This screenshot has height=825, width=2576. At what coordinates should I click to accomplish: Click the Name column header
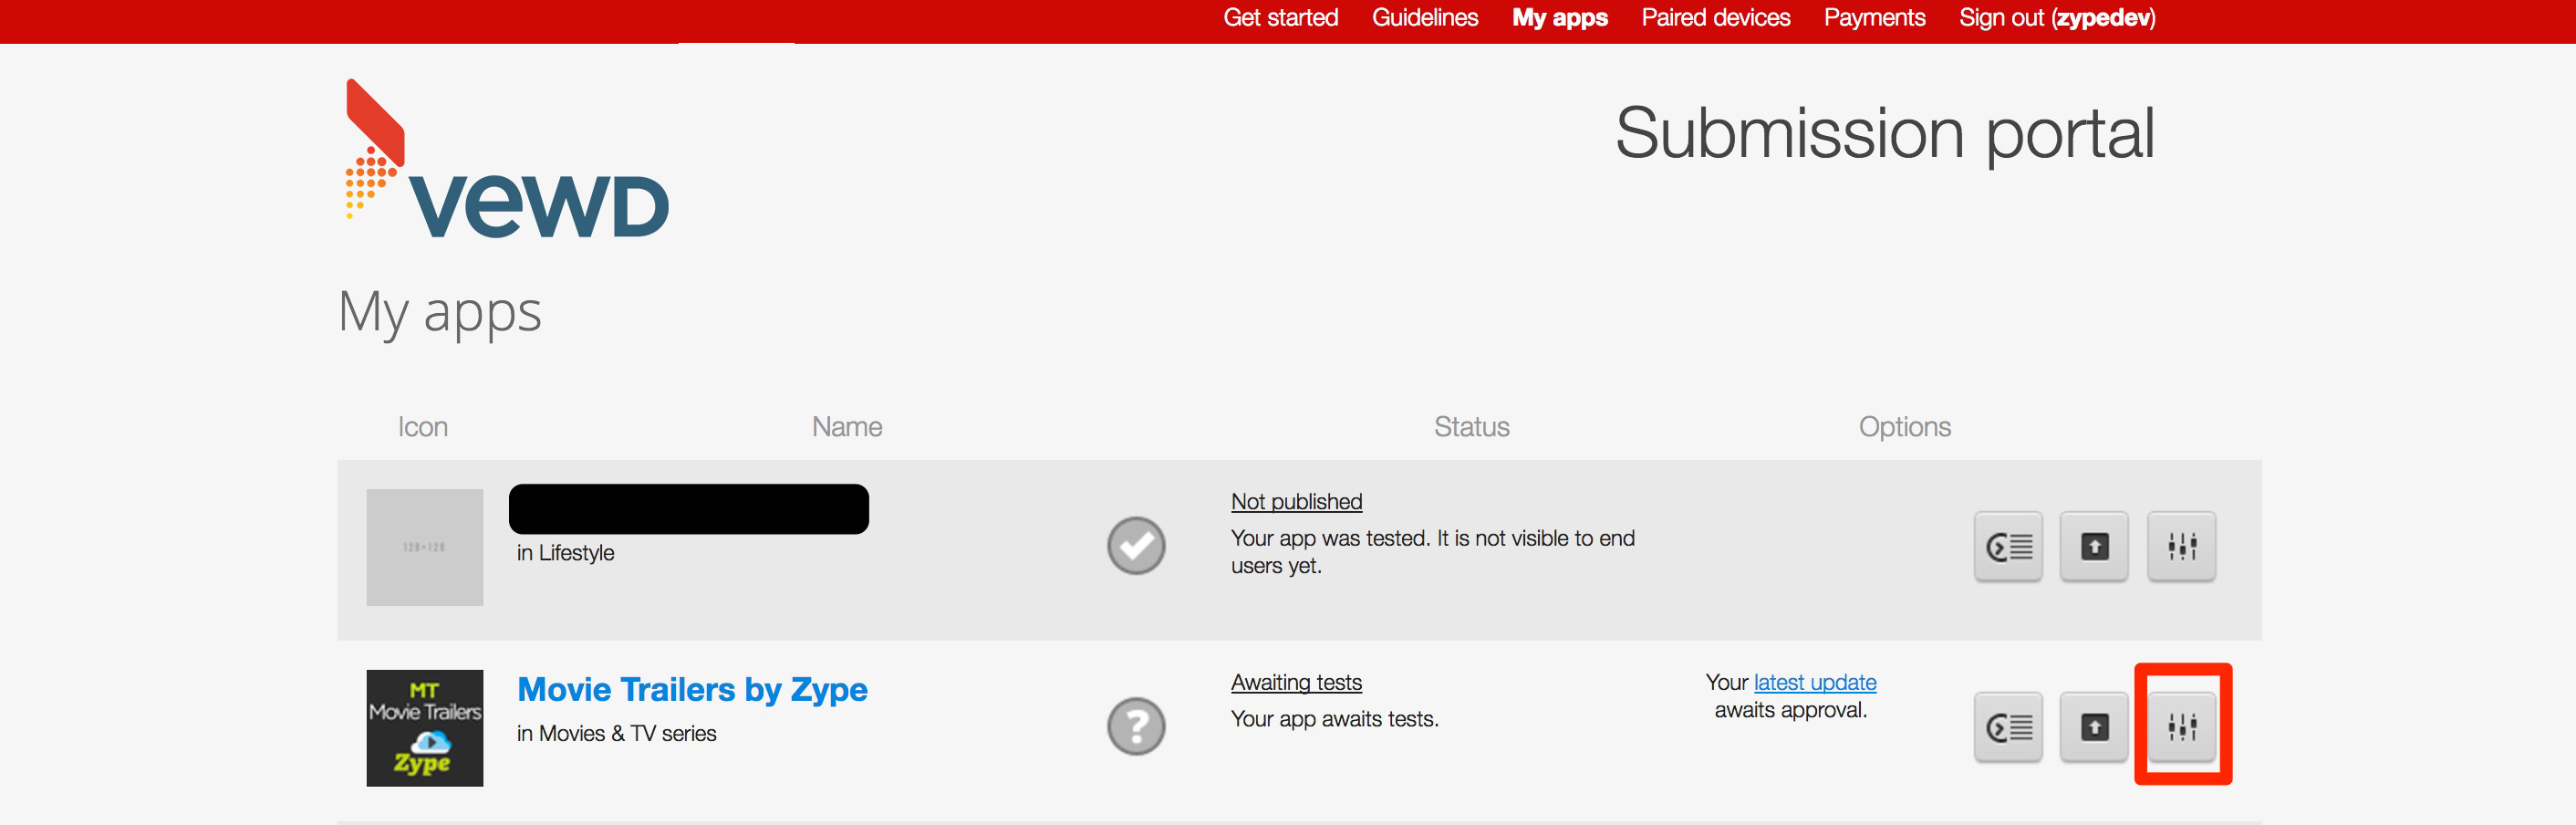pos(846,427)
